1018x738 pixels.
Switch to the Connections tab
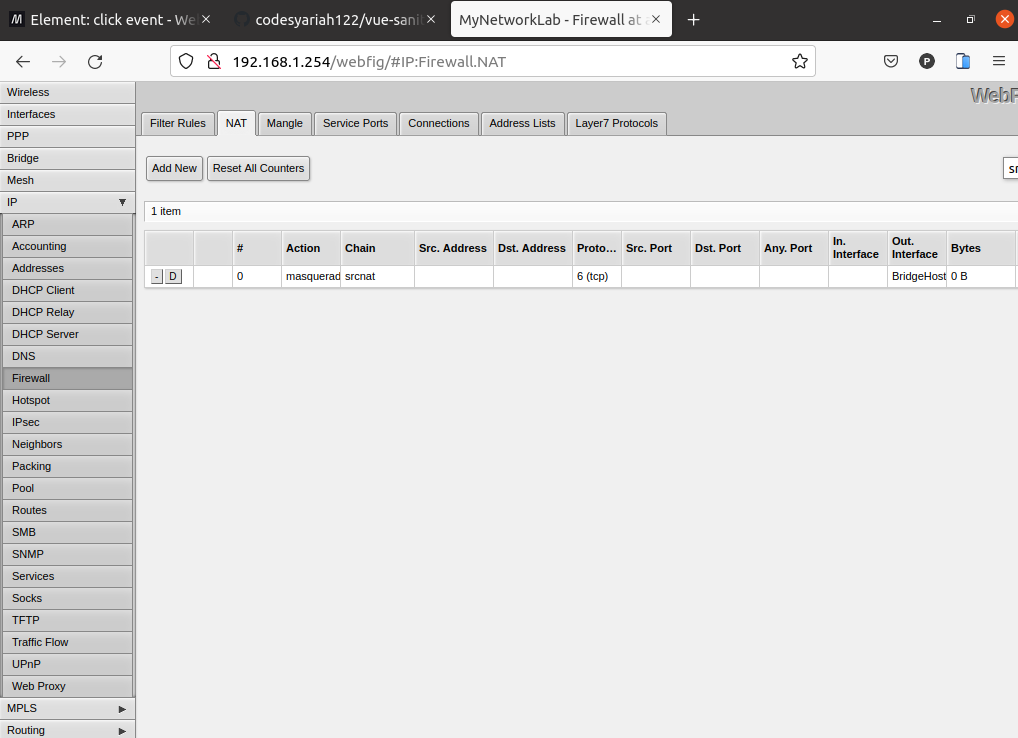pyautogui.click(x=439, y=123)
